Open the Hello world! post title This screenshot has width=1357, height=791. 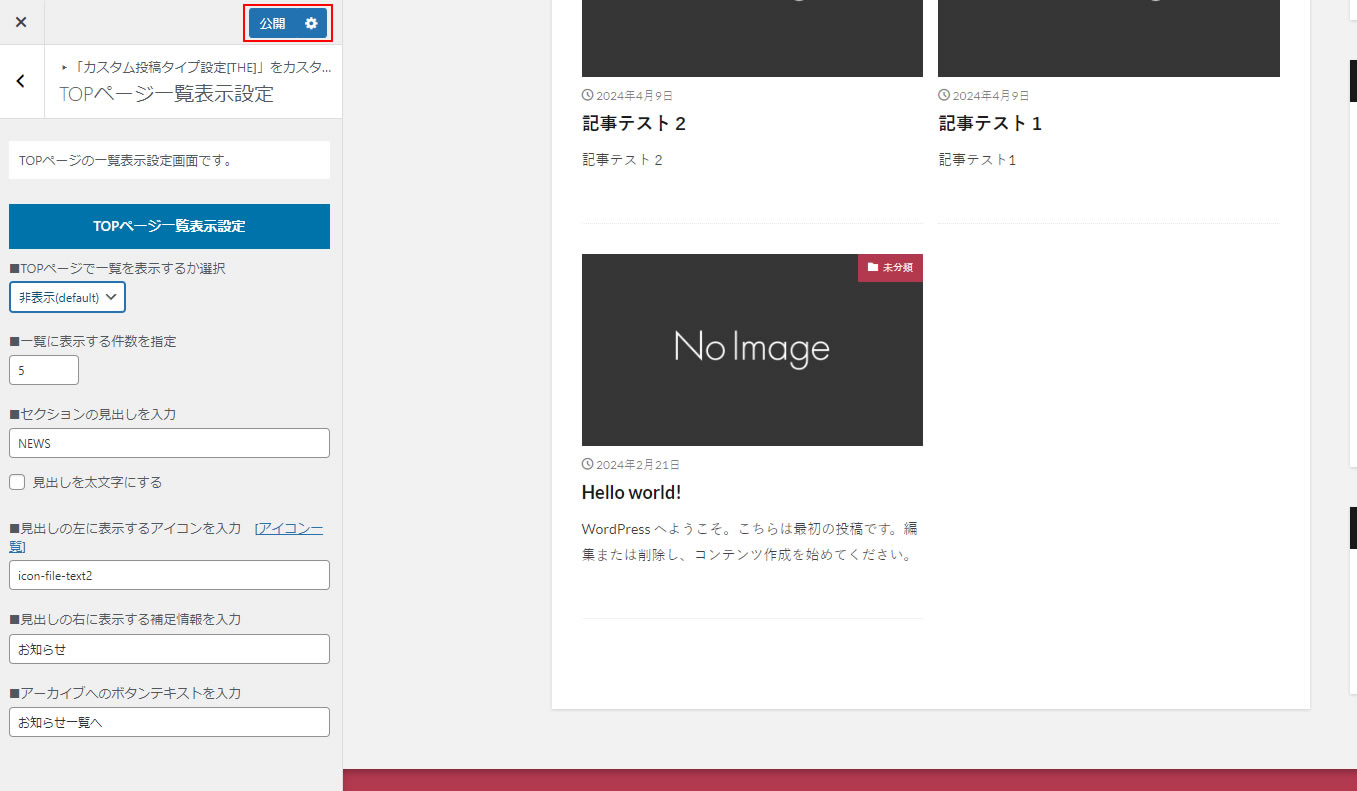[631, 492]
